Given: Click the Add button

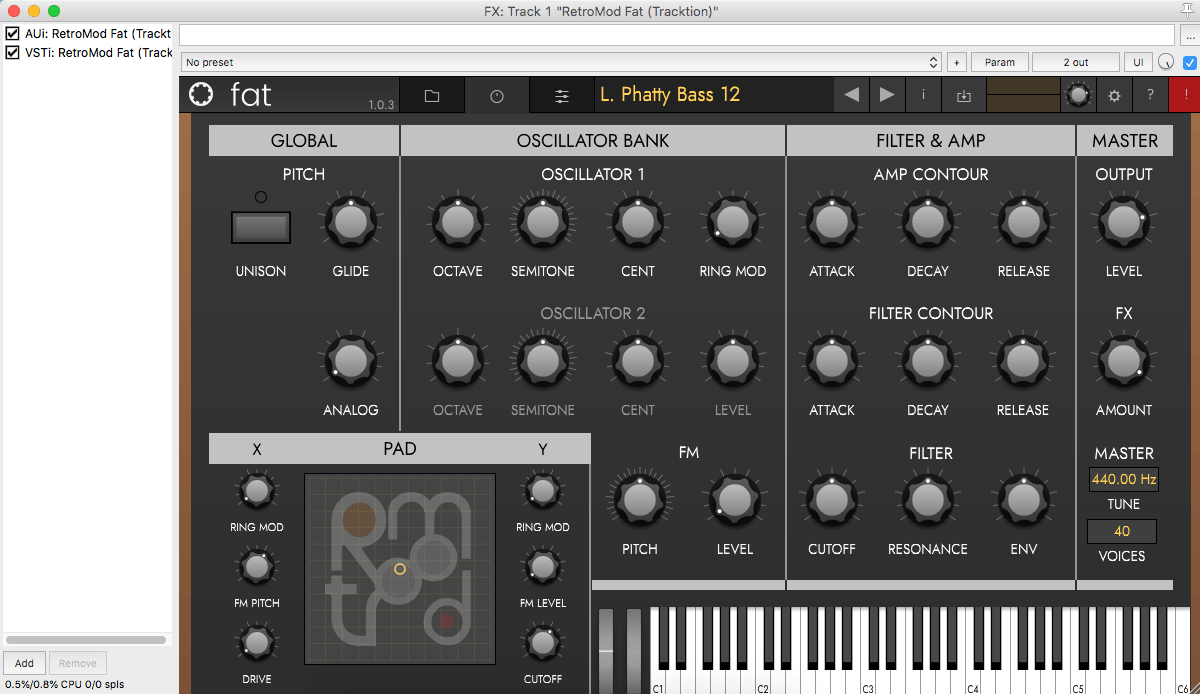Looking at the screenshot, I should point(24,663).
